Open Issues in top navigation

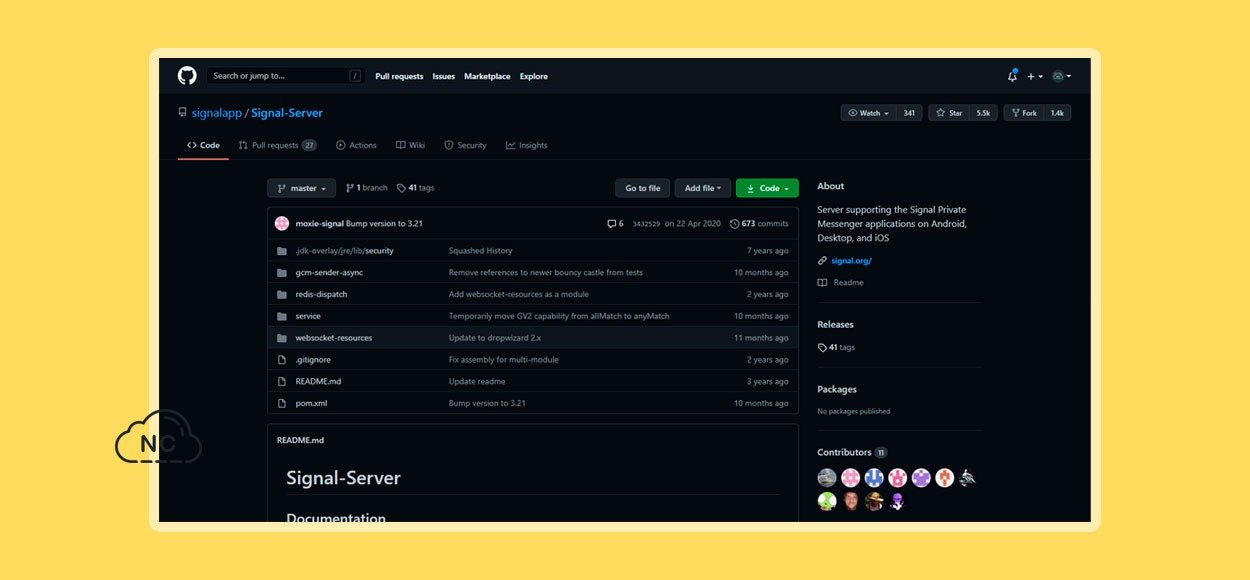coord(444,76)
